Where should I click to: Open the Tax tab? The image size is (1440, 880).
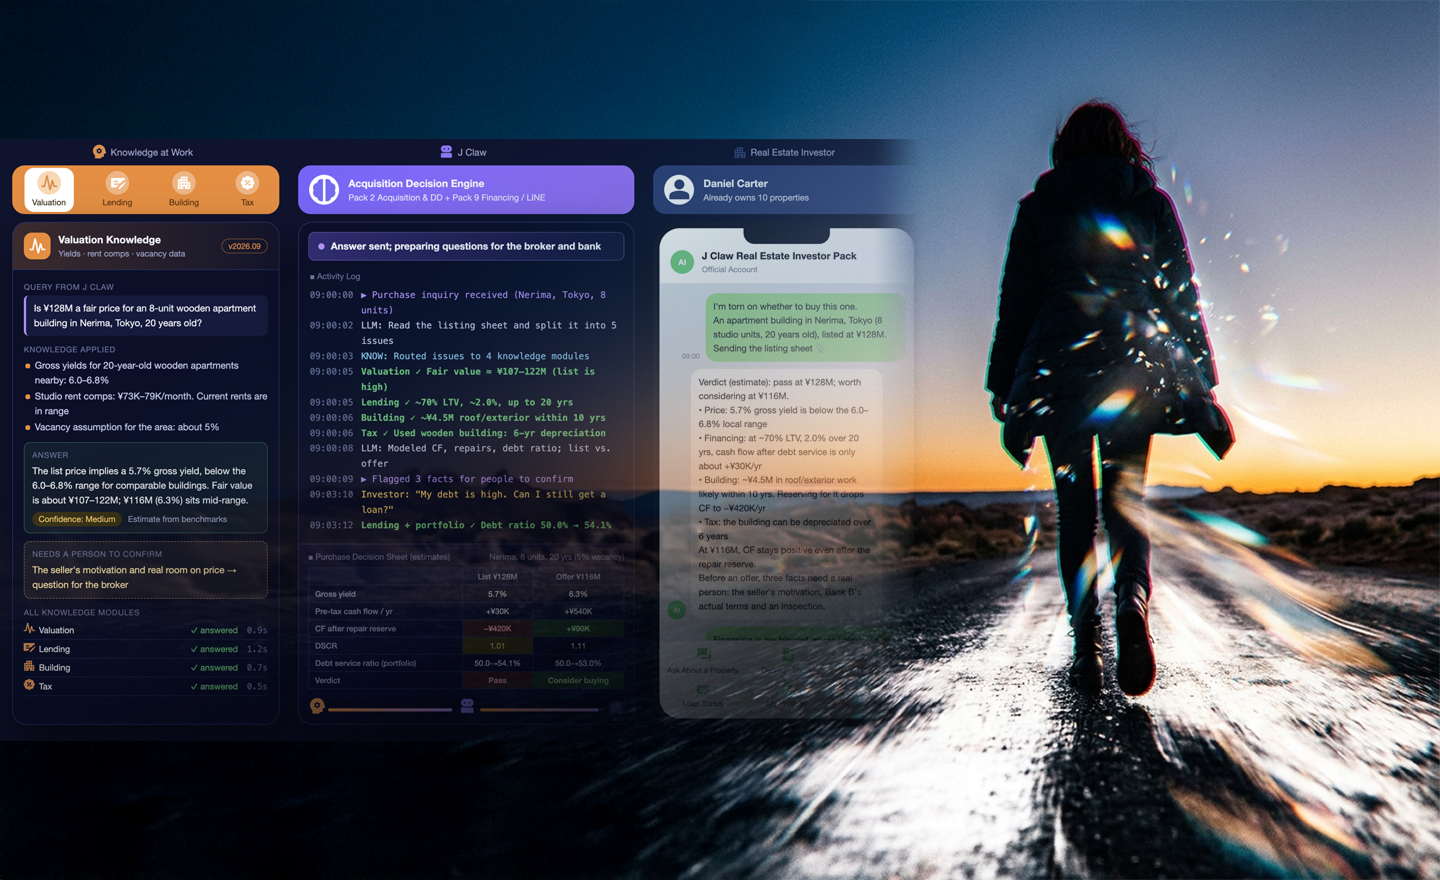(247, 189)
